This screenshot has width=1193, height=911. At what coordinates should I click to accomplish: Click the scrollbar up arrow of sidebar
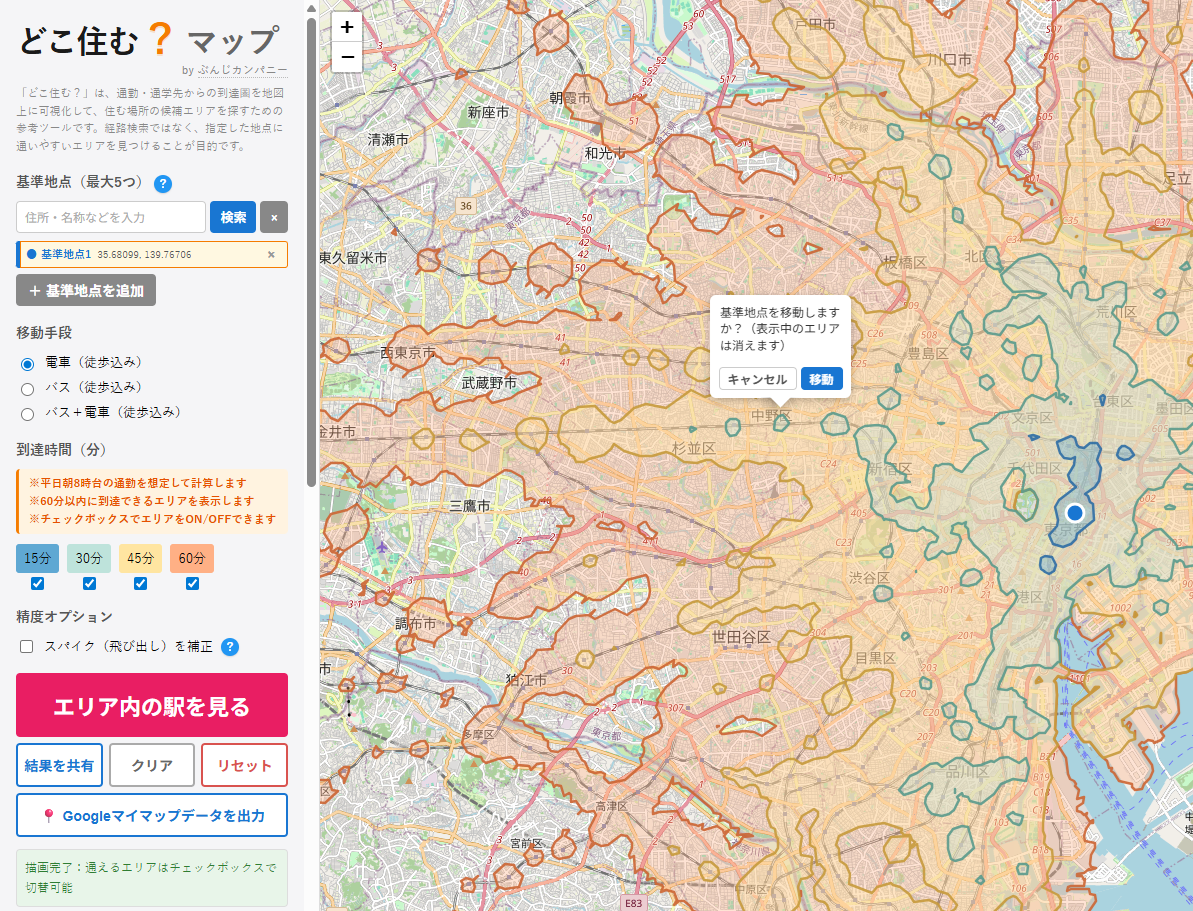(x=311, y=9)
